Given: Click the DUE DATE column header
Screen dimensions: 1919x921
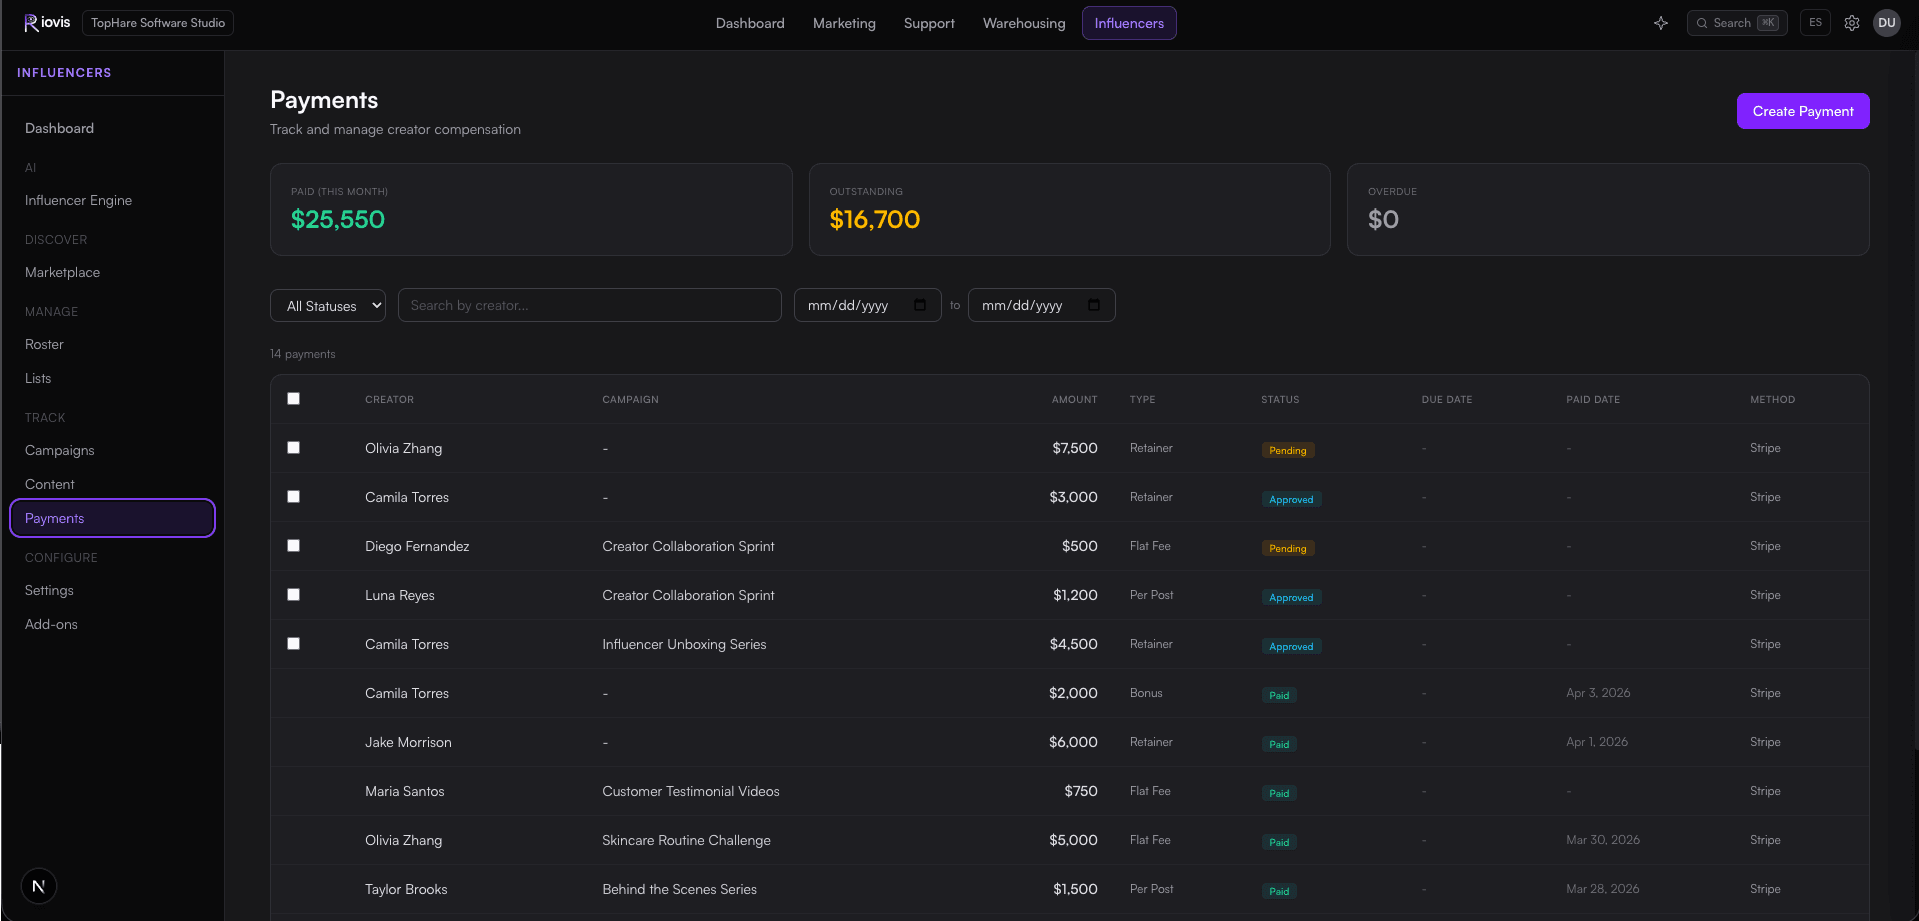Looking at the screenshot, I should tap(1446, 399).
